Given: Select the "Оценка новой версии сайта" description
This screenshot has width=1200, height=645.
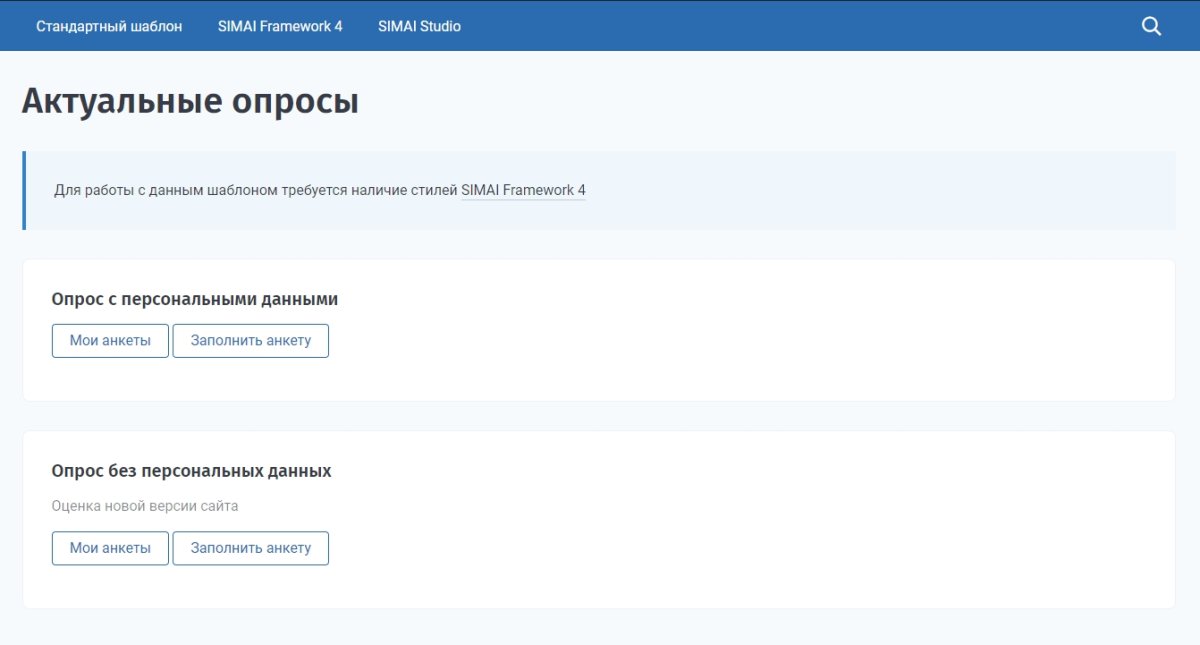Looking at the screenshot, I should (145, 505).
